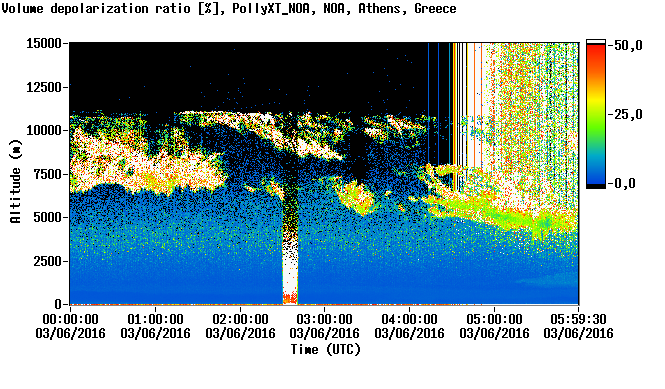Click the 15000 altitude tick label
Screen dimensions: 665x389
click(44, 43)
